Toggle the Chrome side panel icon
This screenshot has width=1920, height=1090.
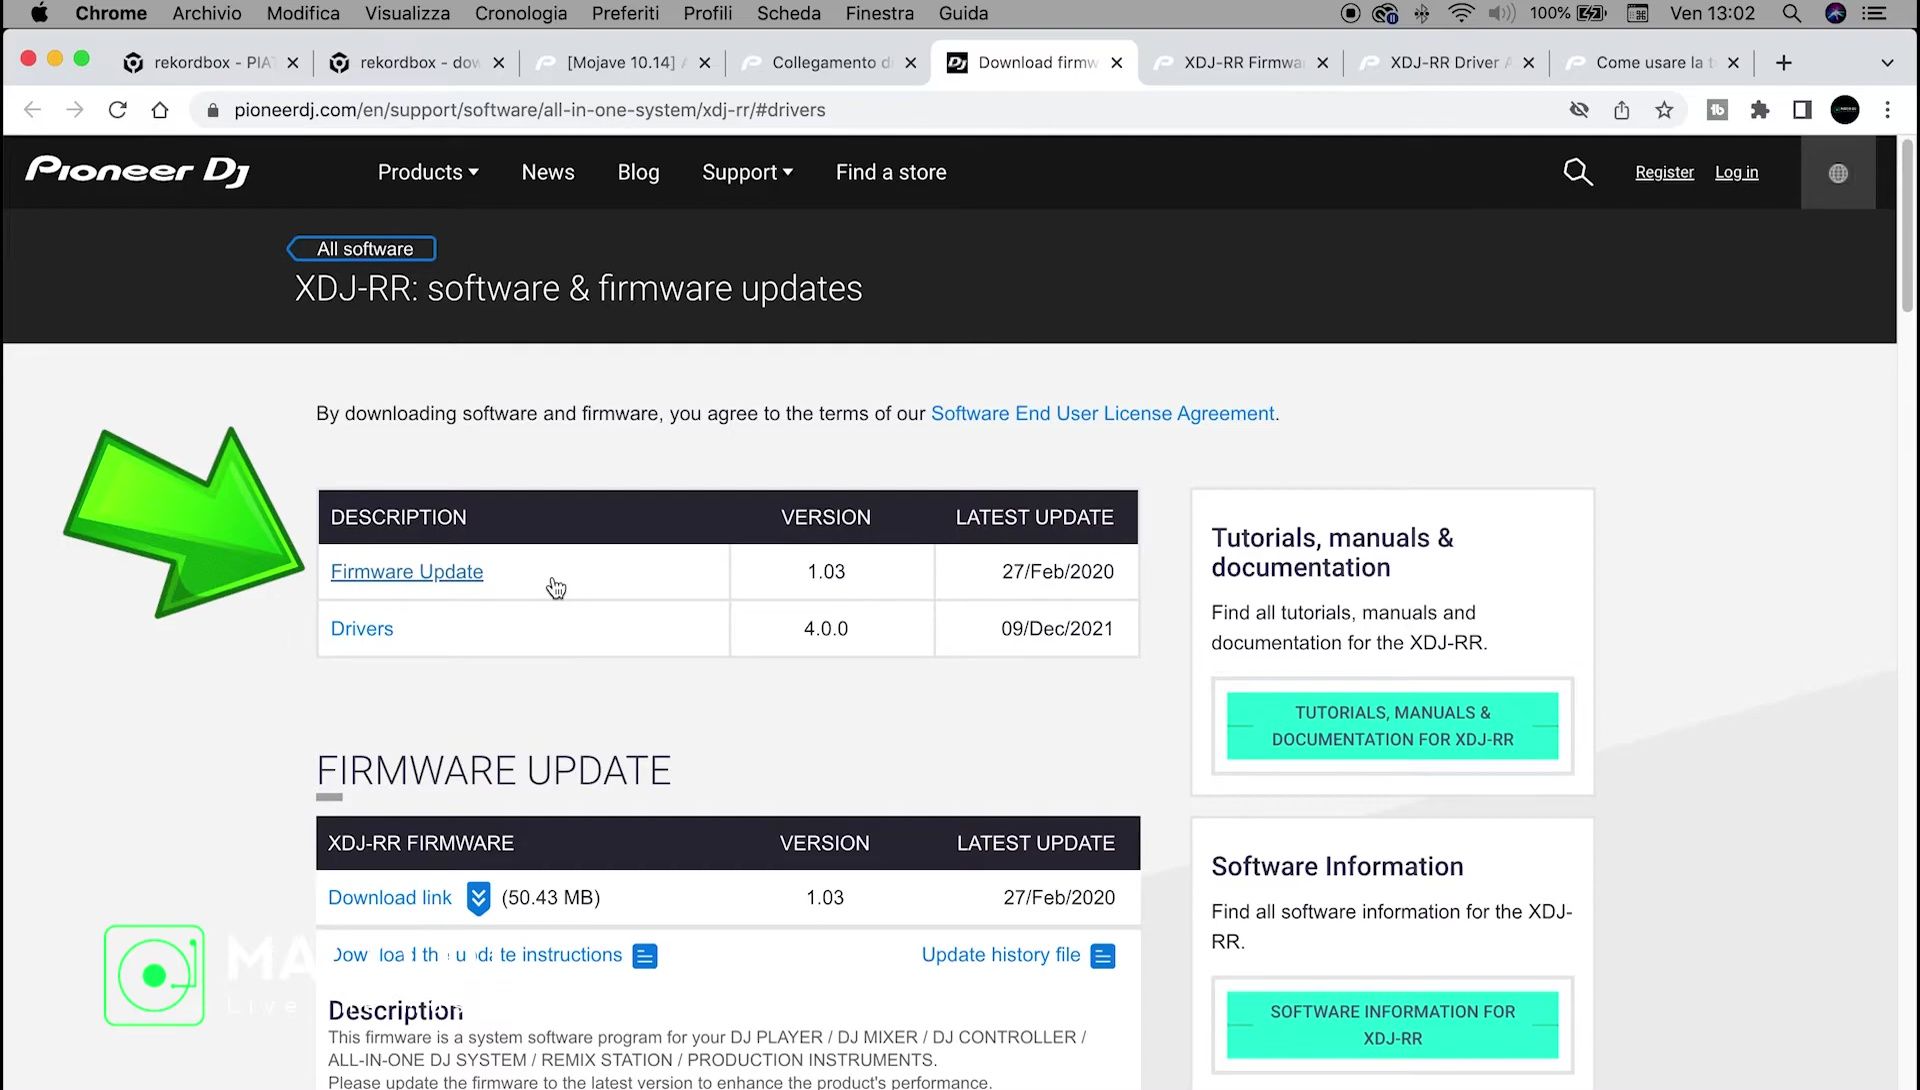(1802, 110)
